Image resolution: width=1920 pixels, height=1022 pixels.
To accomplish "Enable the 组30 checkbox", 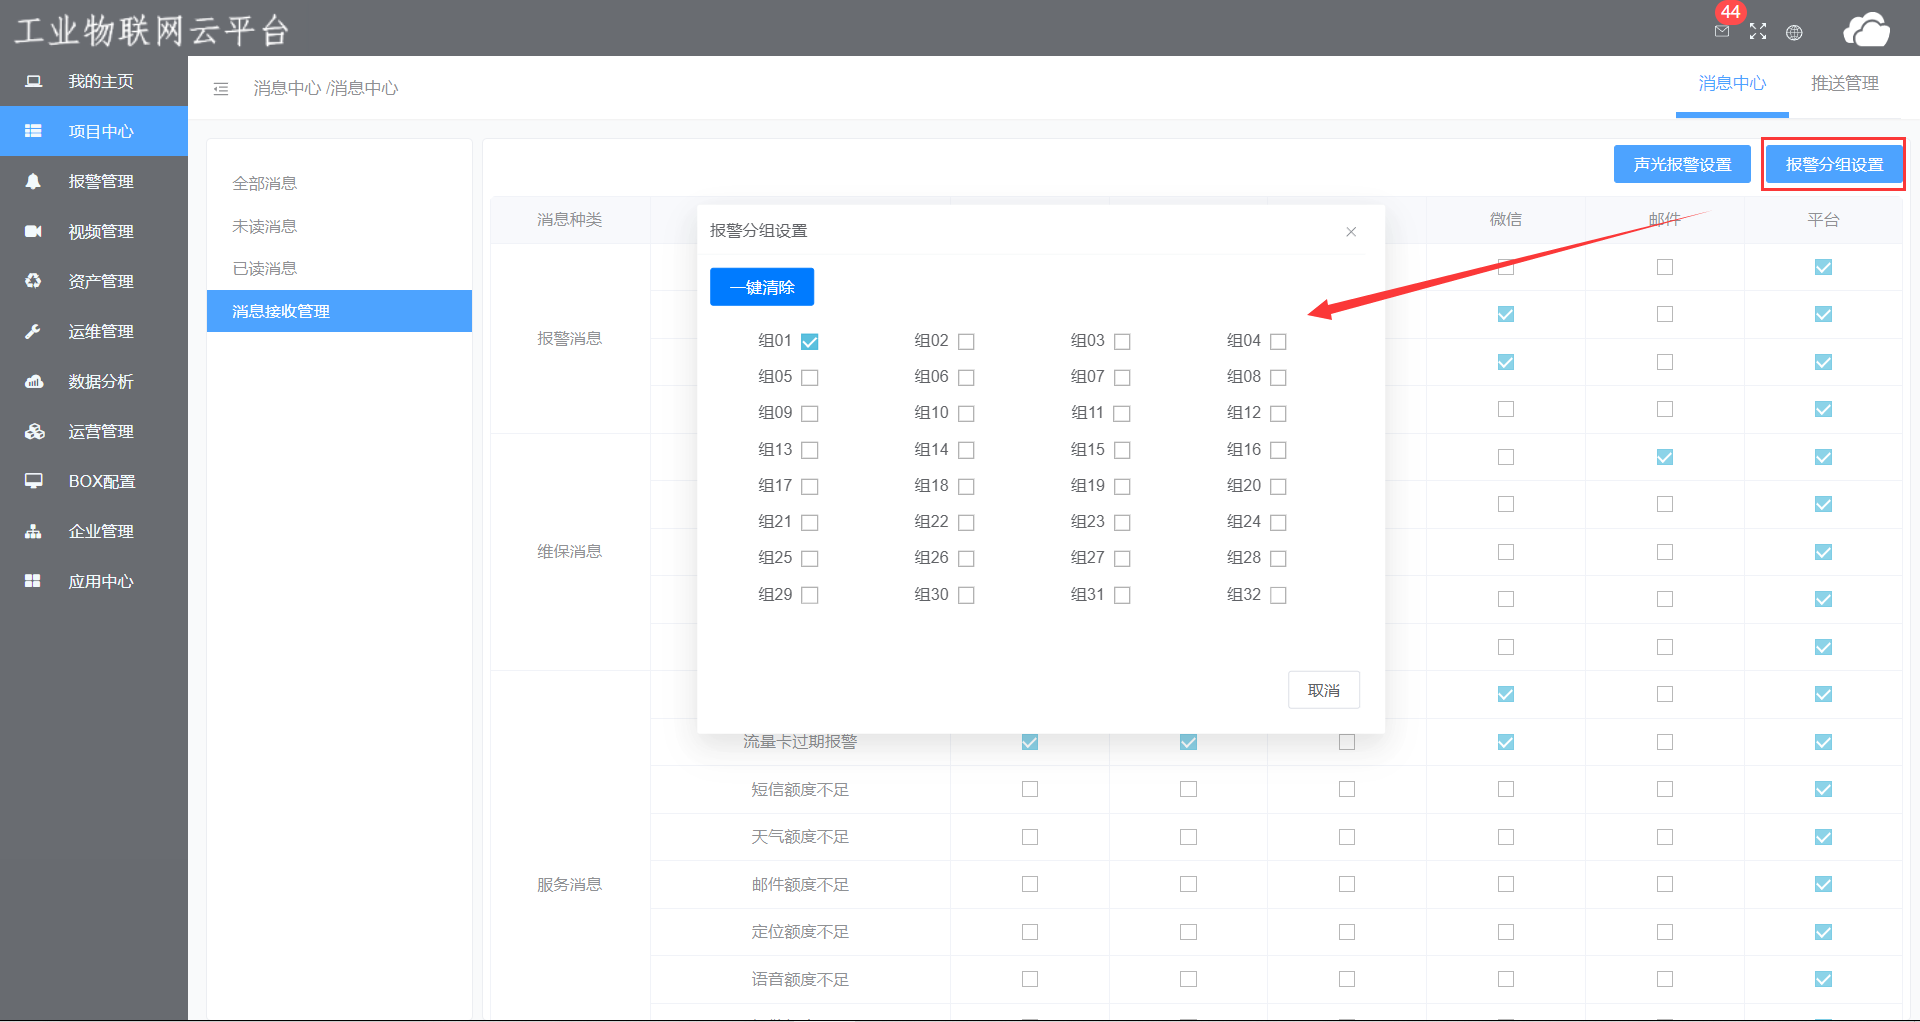I will pos(966,595).
